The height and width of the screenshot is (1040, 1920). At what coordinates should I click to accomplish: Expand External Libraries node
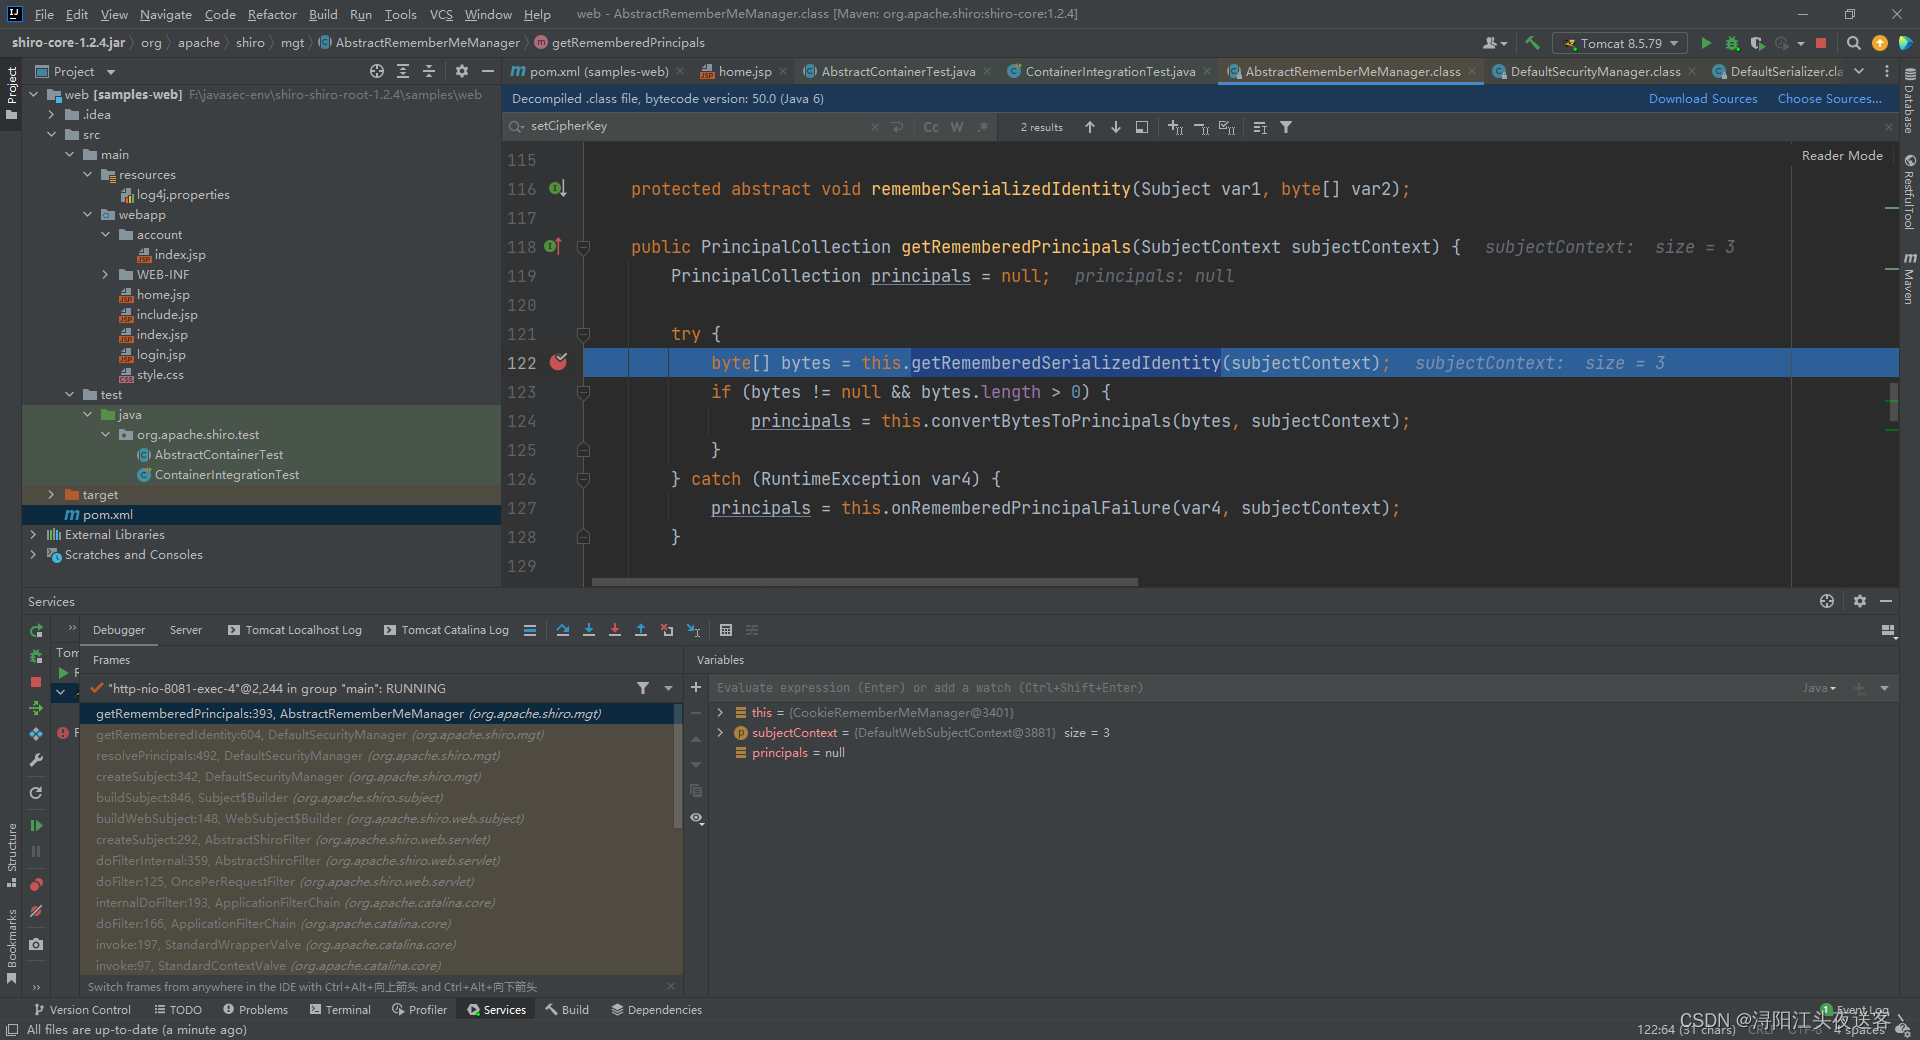click(33, 535)
